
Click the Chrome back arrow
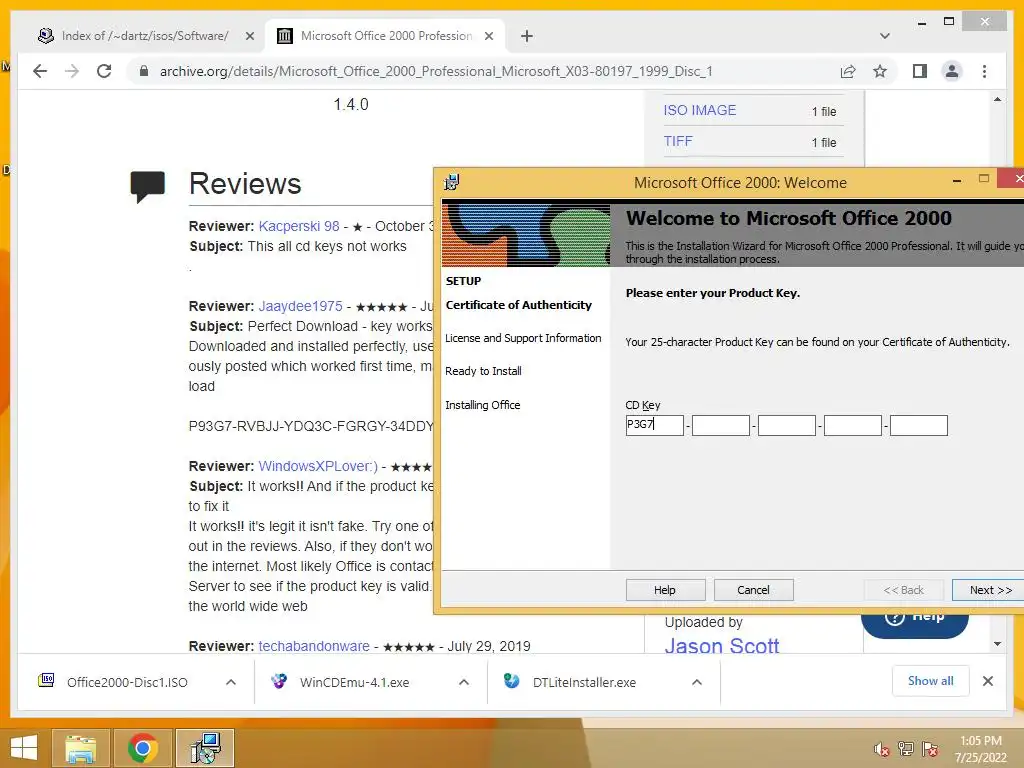click(40, 71)
